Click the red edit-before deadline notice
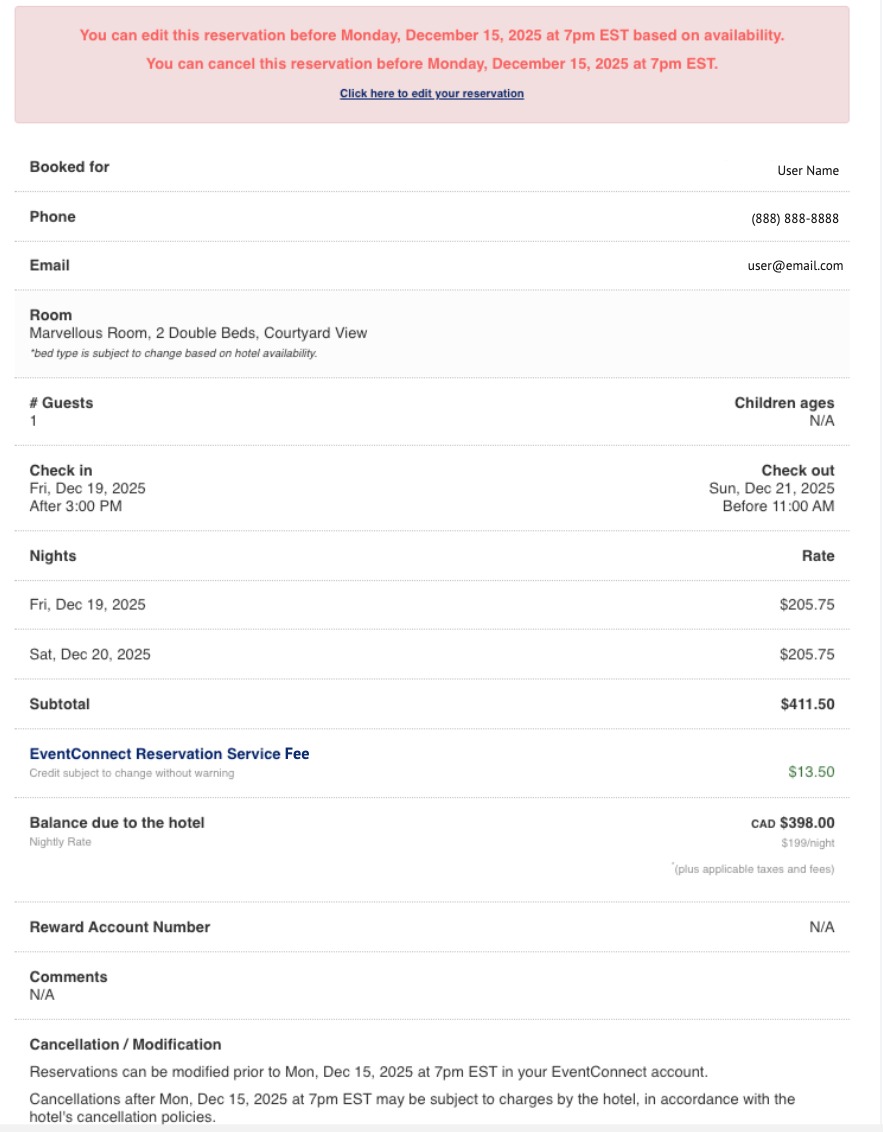 pyautogui.click(x=431, y=35)
